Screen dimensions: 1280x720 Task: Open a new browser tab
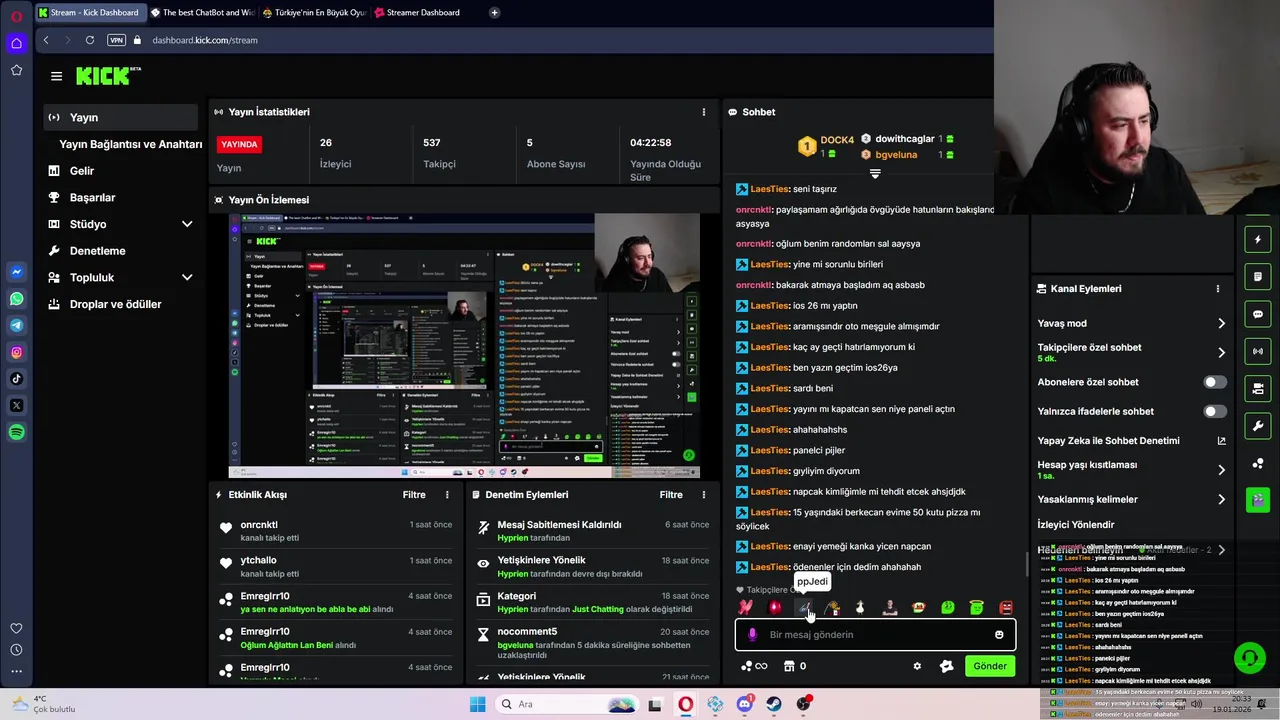[494, 12]
